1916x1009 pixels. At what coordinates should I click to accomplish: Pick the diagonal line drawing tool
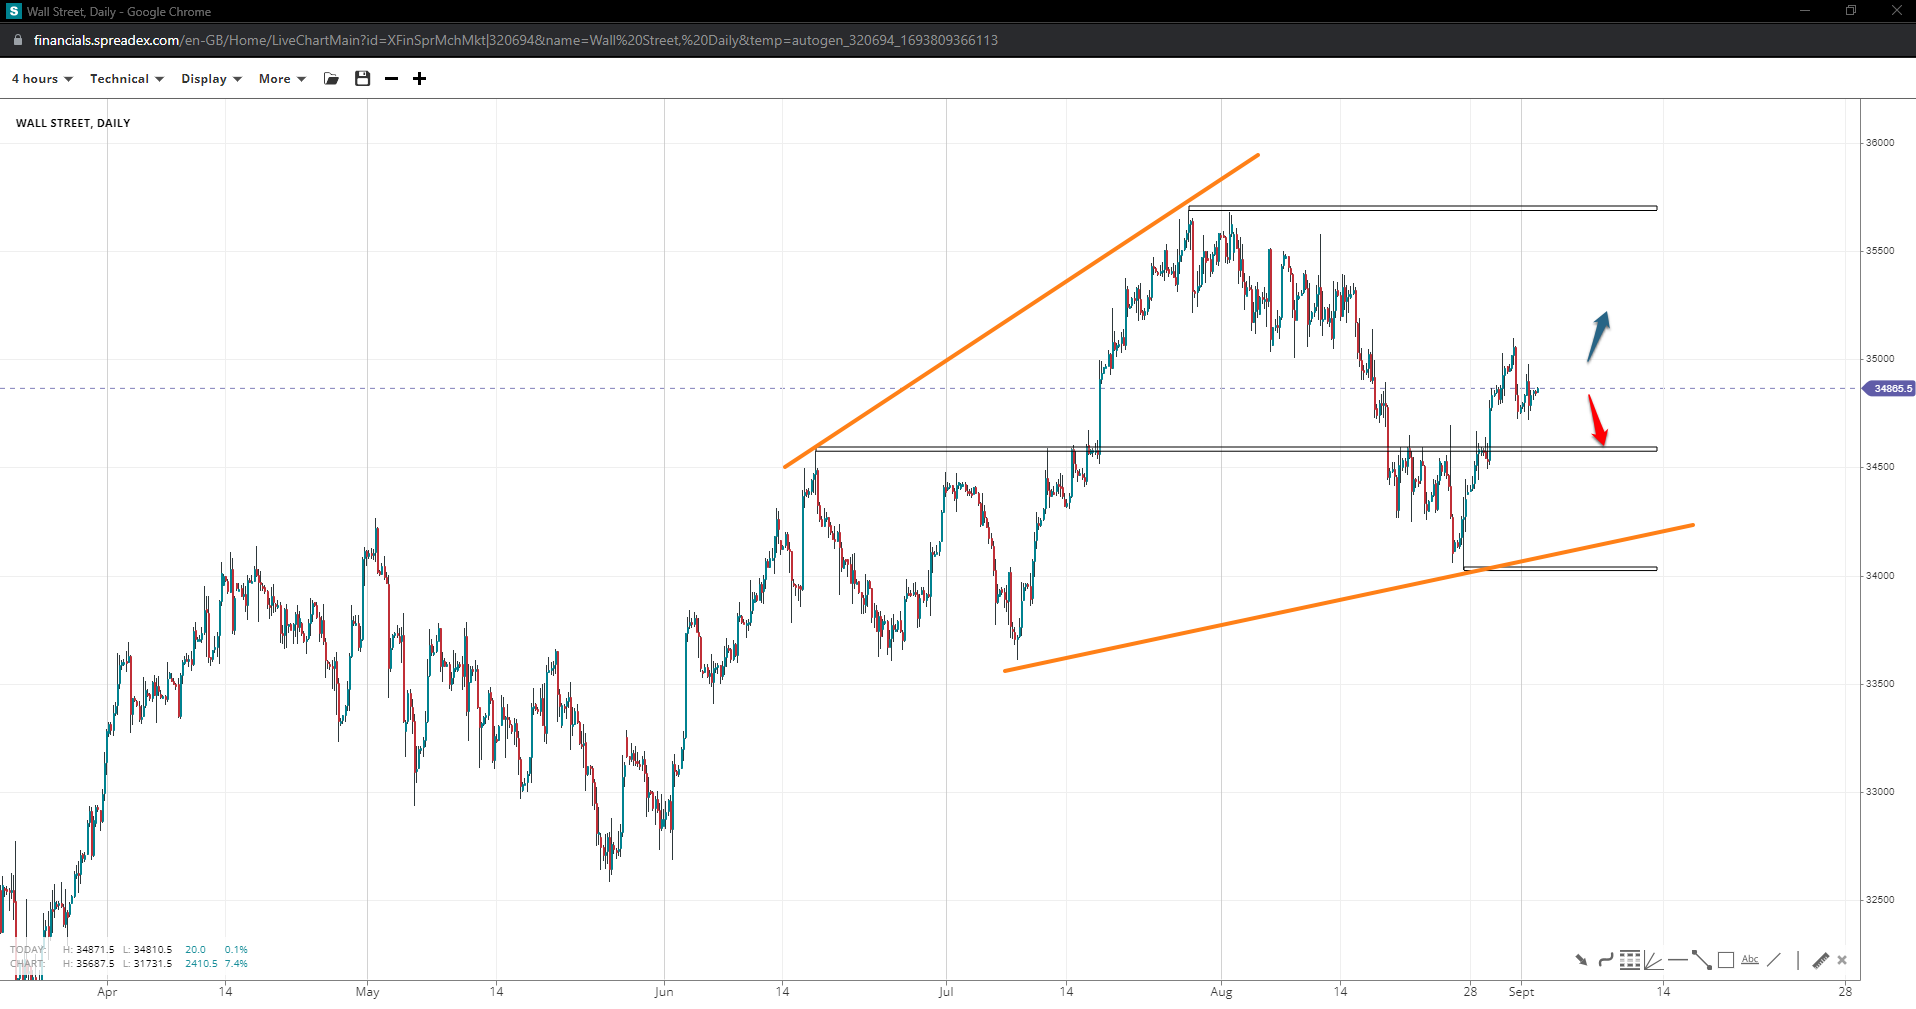[1774, 960]
